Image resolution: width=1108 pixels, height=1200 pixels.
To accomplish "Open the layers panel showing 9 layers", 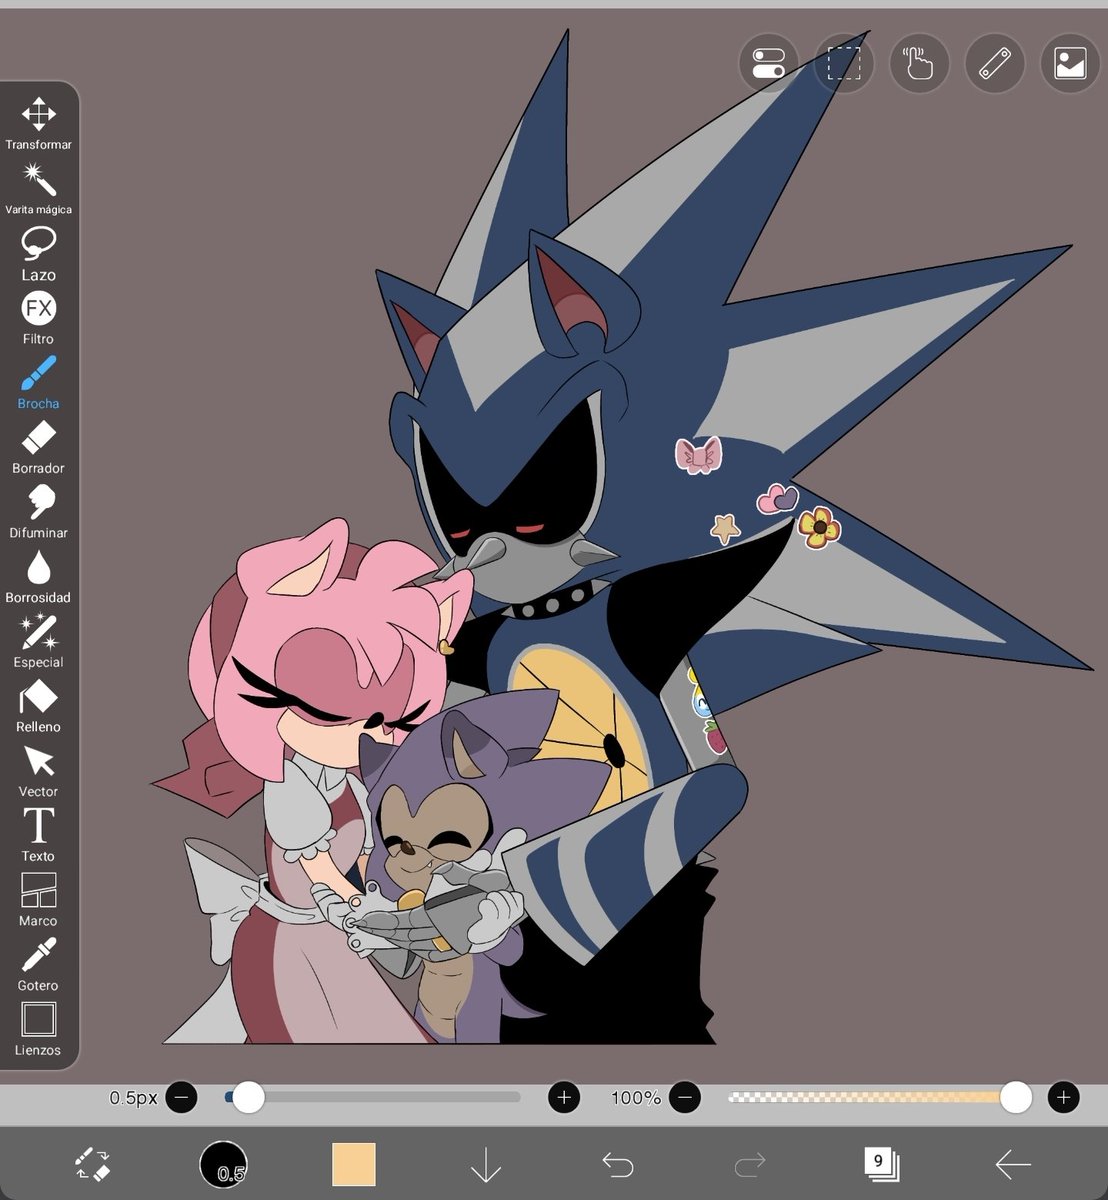I will 880,1163.
